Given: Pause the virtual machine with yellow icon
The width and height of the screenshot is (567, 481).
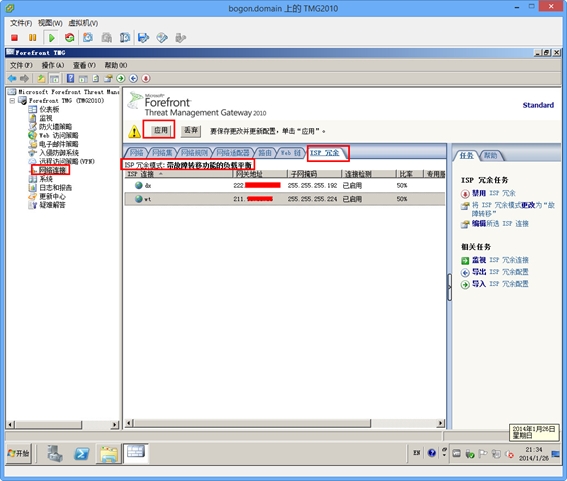Looking at the screenshot, I should (33, 38).
